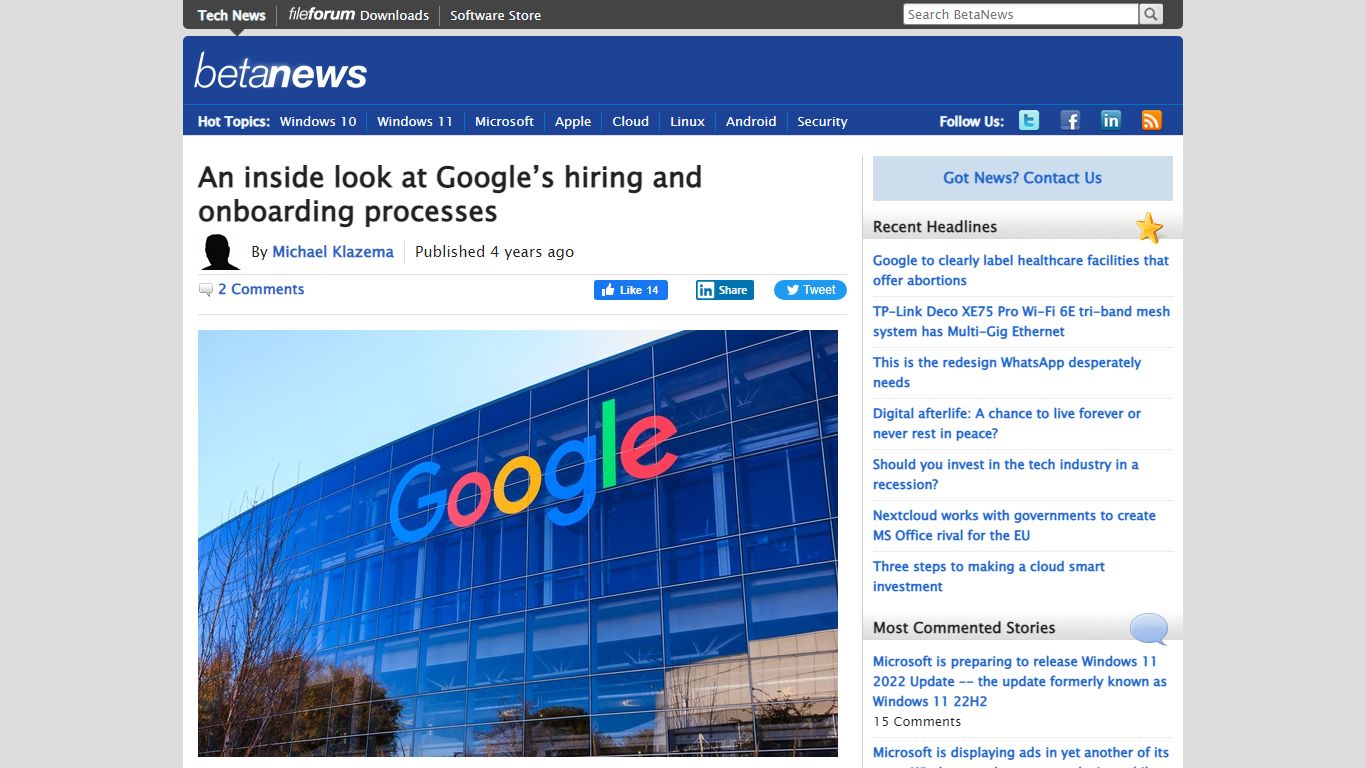Open the Windows 11 hot topic
The image size is (1366, 768).
[415, 121]
